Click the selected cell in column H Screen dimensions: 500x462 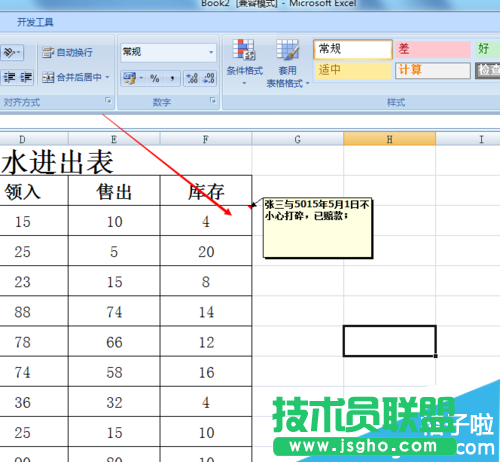[389, 341]
